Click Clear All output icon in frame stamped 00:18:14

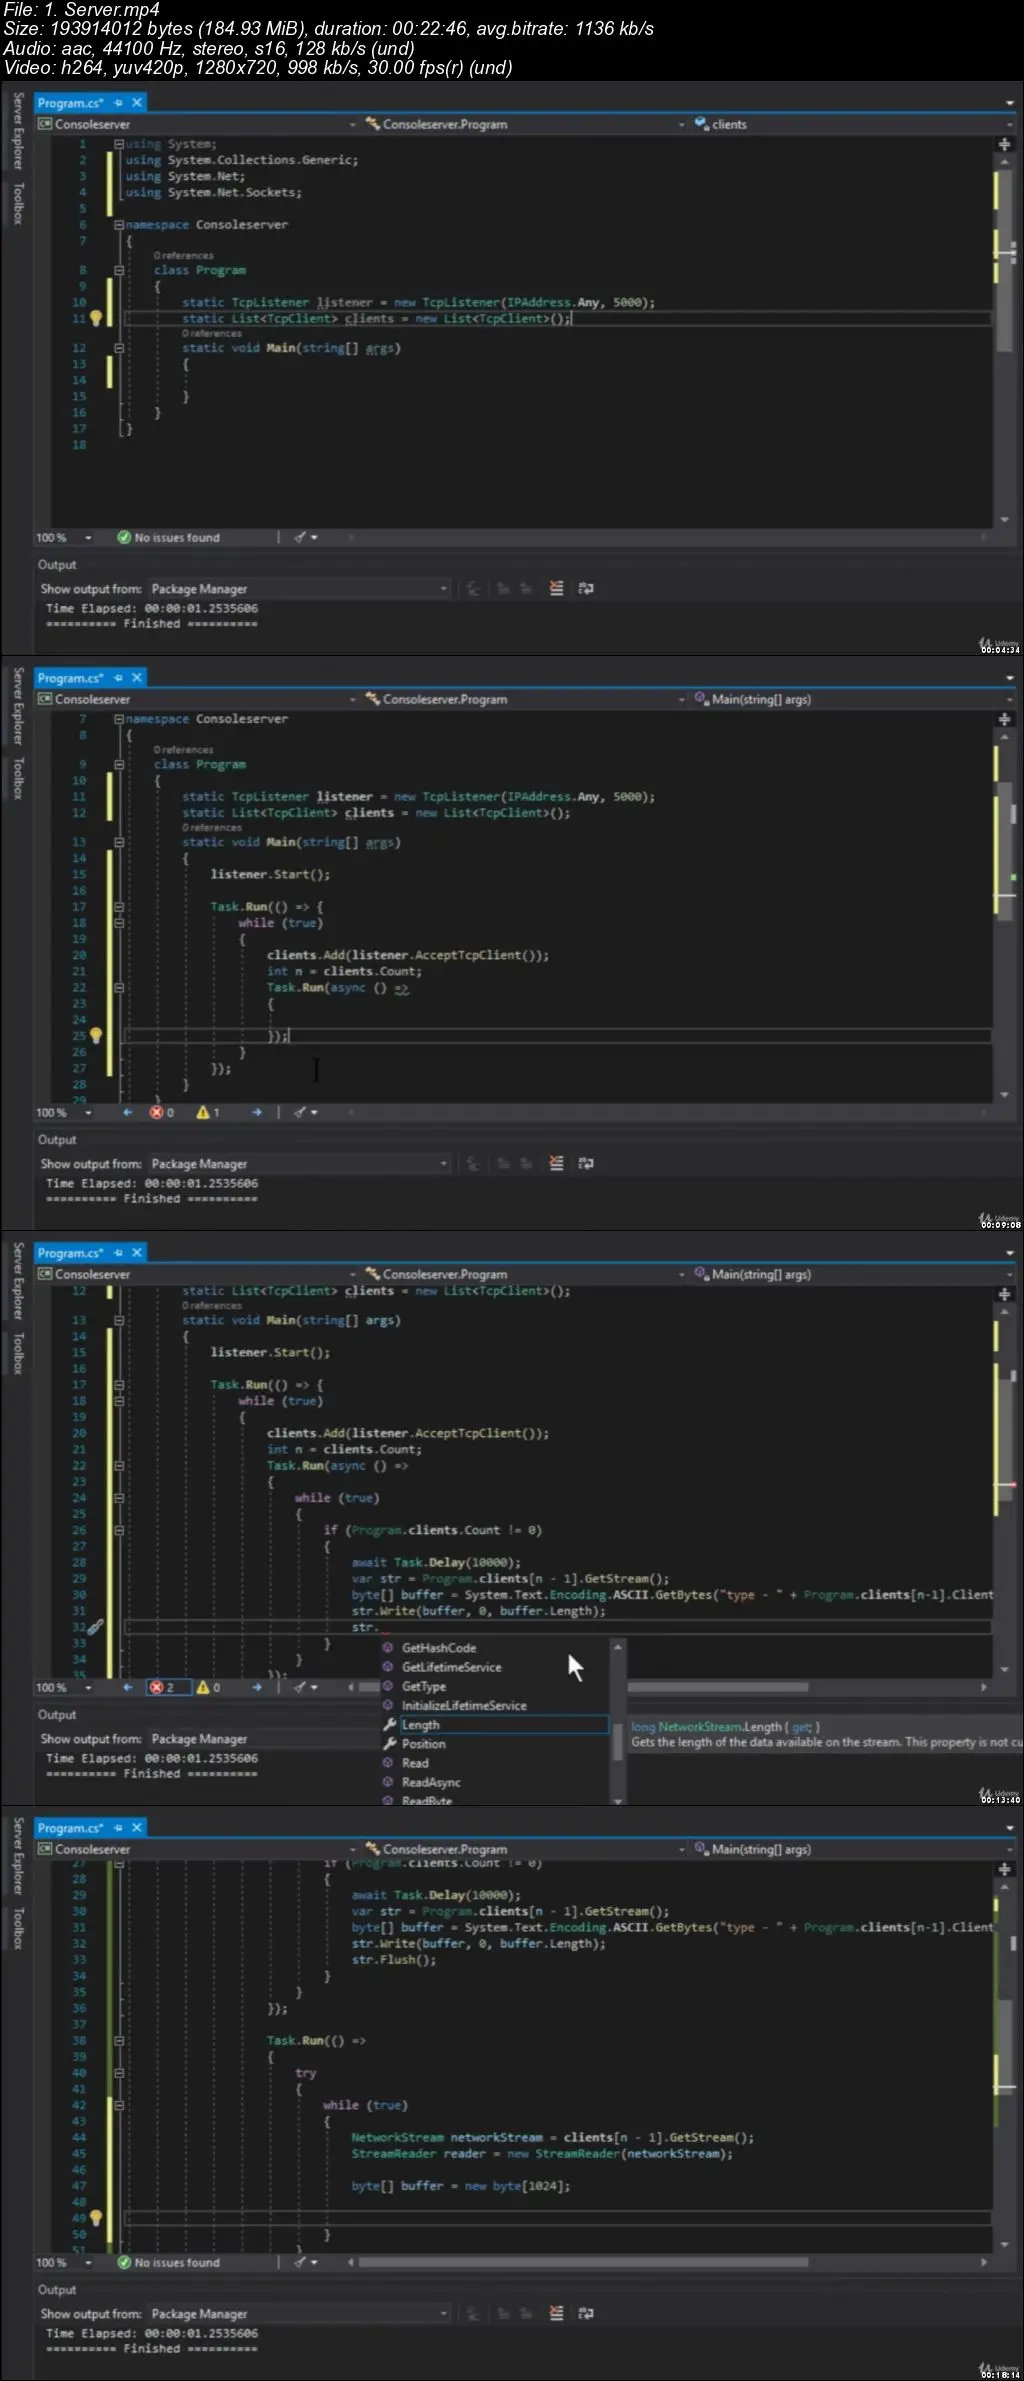coord(557,2313)
